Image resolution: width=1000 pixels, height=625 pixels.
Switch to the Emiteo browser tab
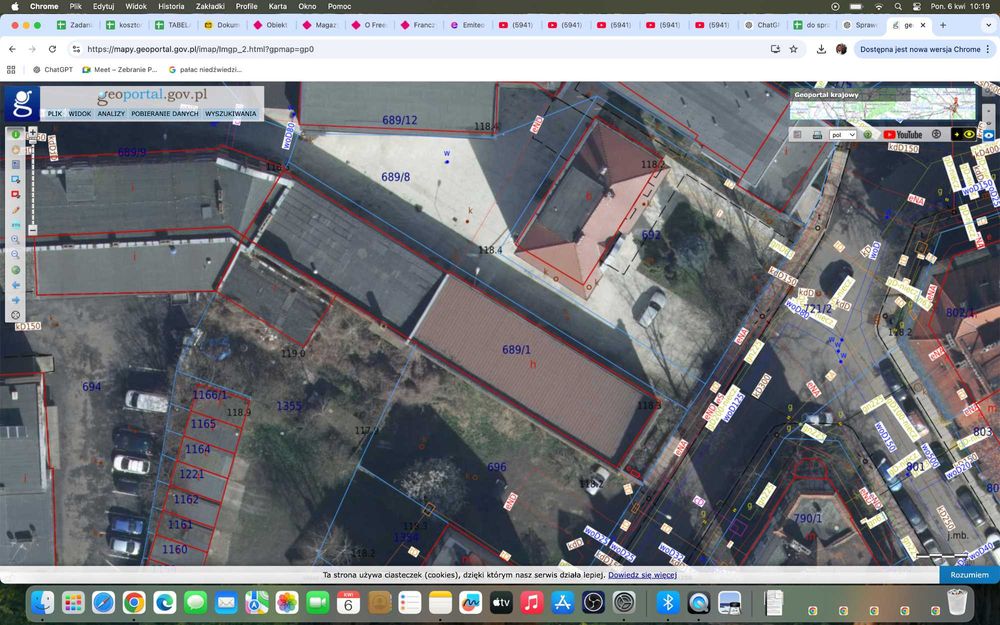[467, 25]
